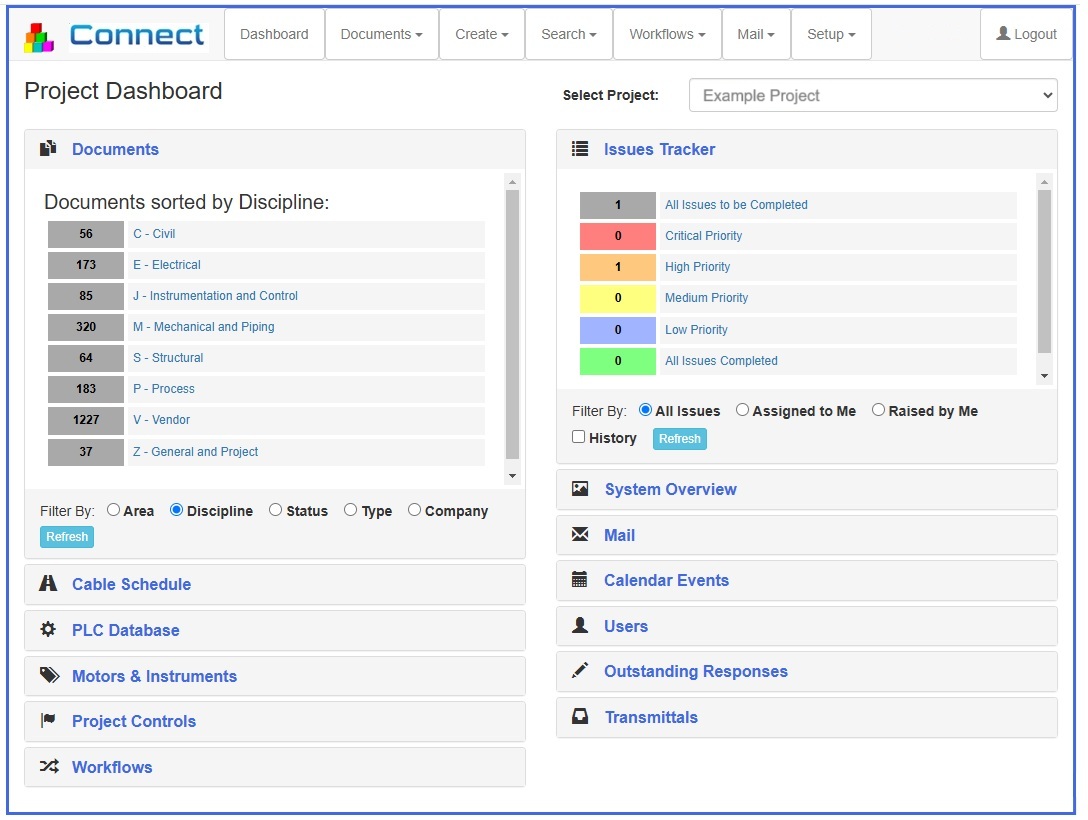Image resolution: width=1088 pixels, height=820 pixels.
Task: Click the Issues Tracker list icon
Action: point(580,148)
